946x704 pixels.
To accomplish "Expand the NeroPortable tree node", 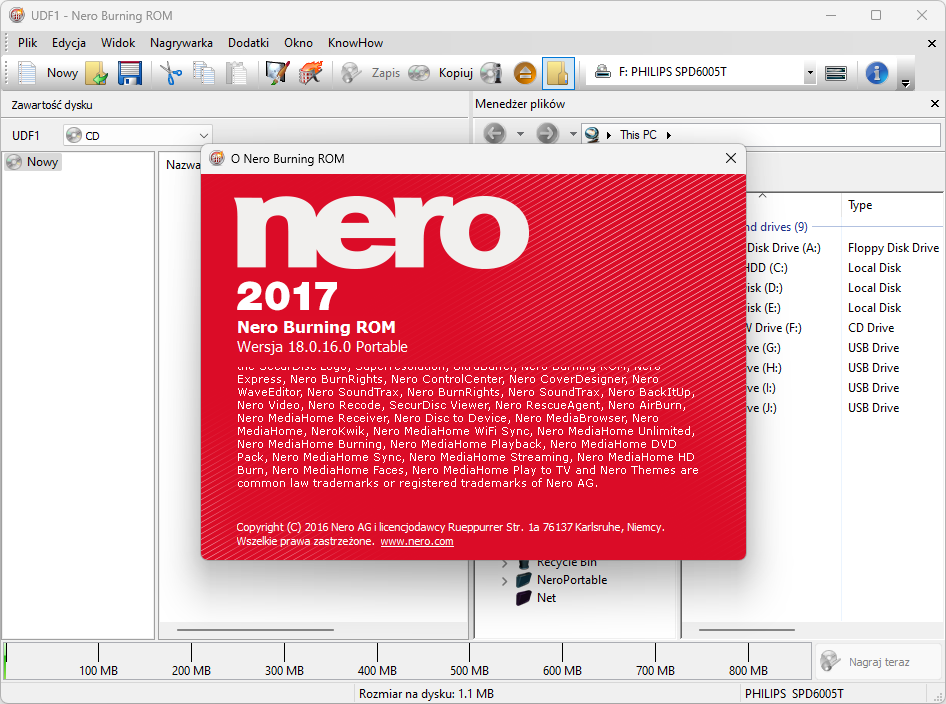I will point(504,581).
